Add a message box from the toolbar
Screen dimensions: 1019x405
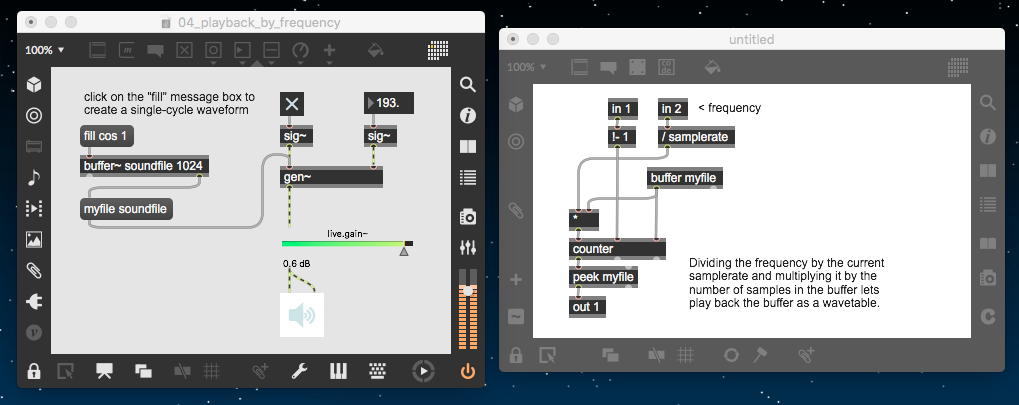126,50
